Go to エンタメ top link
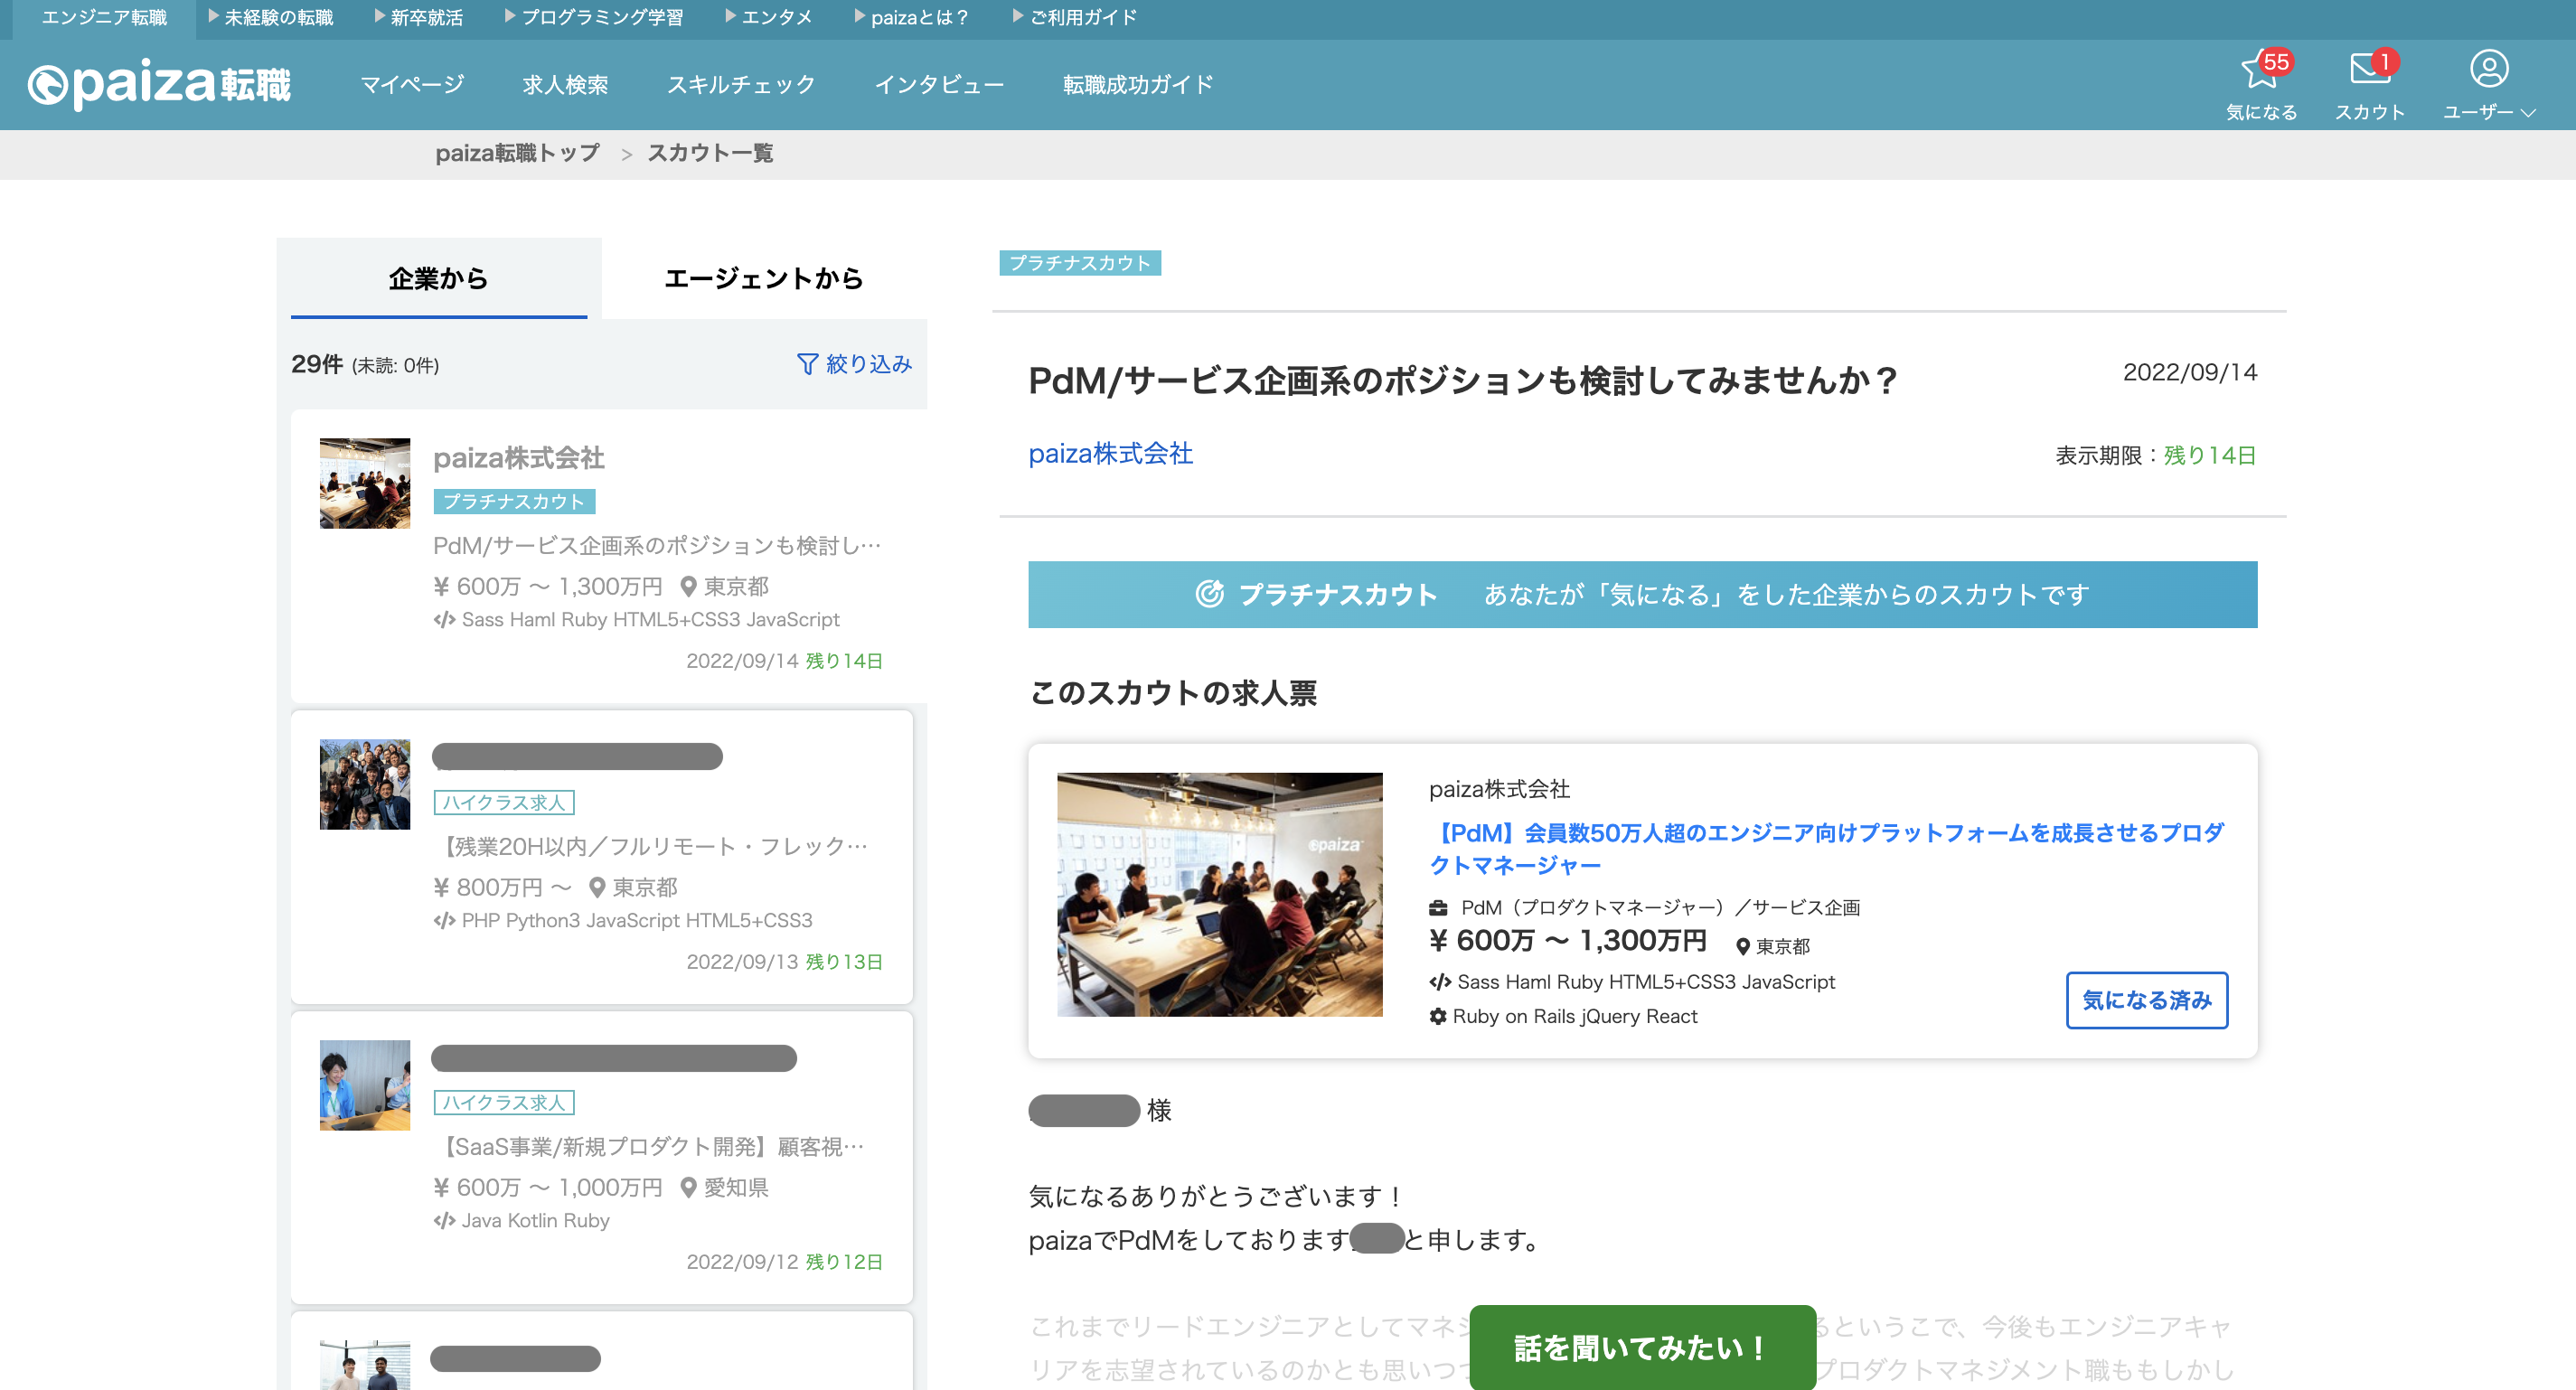The width and height of the screenshot is (2576, 1390). click(768, 18)
